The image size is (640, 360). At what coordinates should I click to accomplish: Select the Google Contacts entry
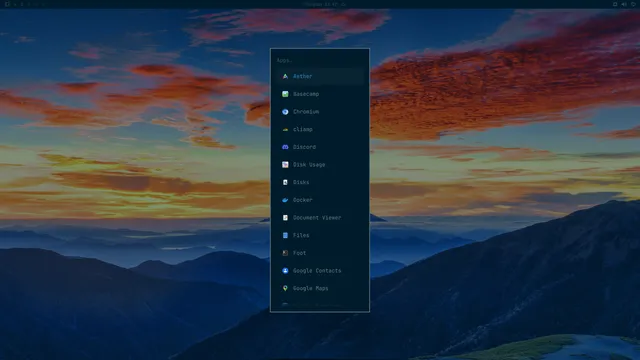(320, 271)
